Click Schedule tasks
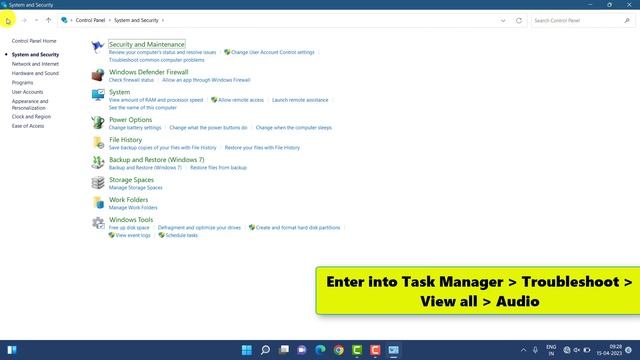The width and height of the screenshot is (640, 360). click(181, 236)
